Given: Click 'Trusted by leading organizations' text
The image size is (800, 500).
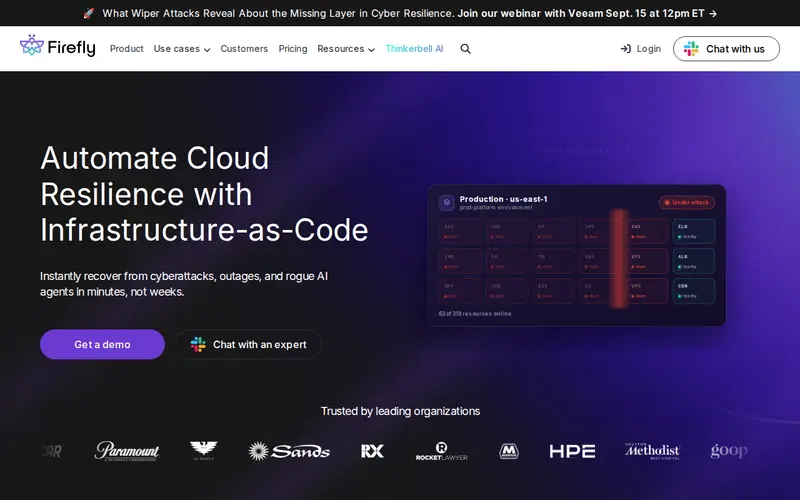Looking at the screenshot, I should coord(400,411).
